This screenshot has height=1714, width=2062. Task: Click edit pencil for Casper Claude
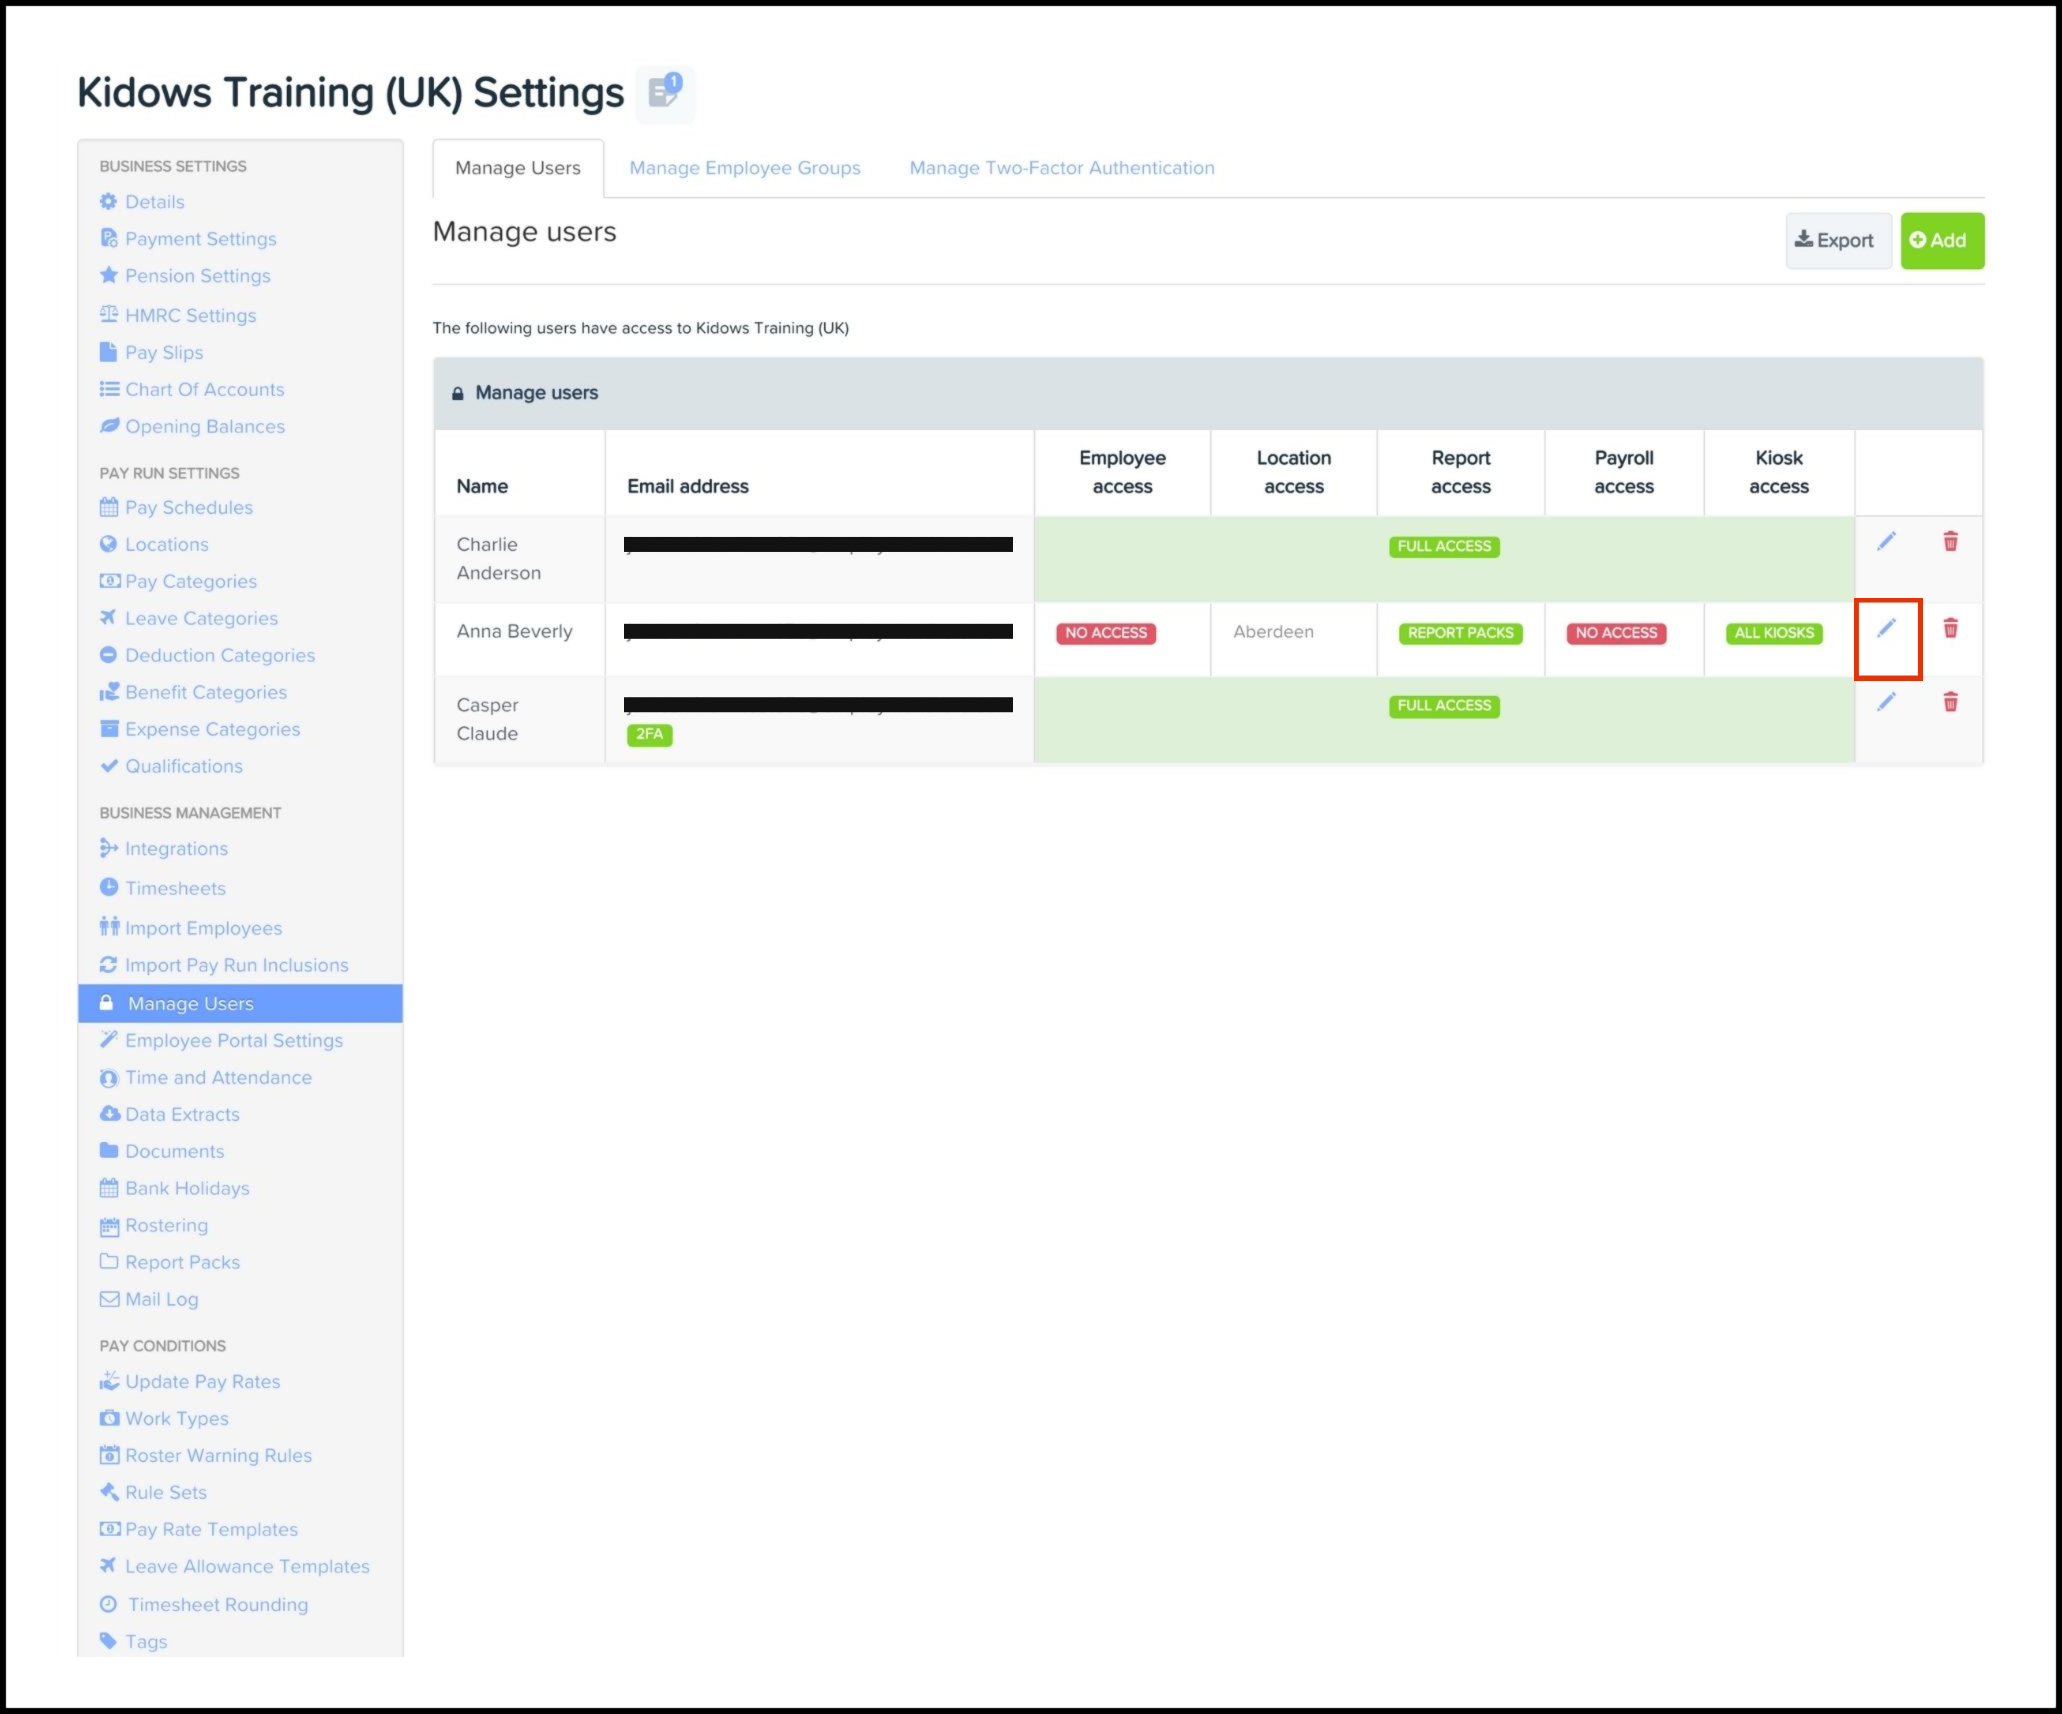(1886, 702)
